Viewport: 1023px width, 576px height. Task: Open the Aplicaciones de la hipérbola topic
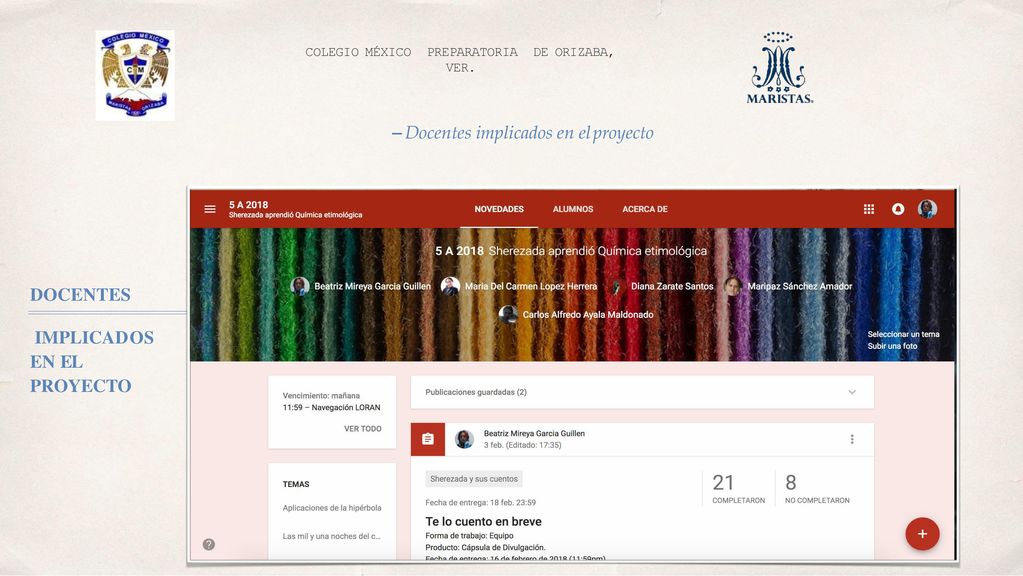click(x=332, y=508)
